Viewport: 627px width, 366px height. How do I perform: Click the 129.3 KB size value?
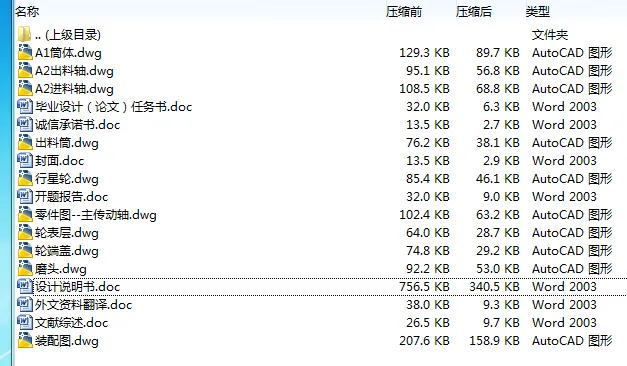click(424, 53)
